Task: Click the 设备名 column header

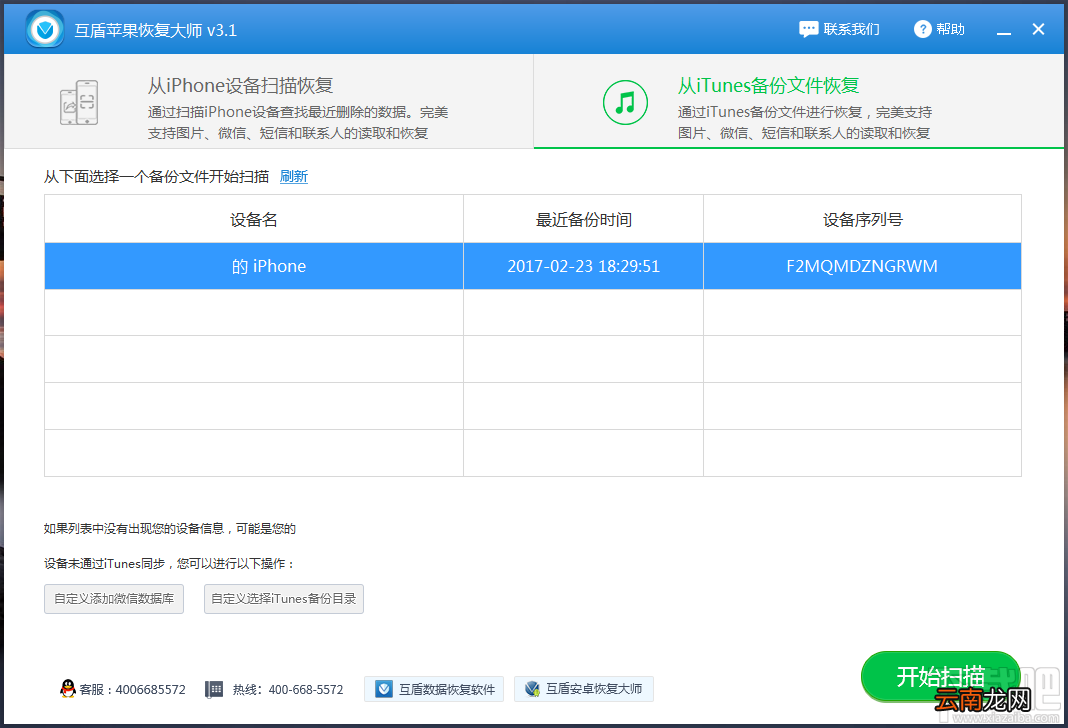Action: tap(254, 219)
